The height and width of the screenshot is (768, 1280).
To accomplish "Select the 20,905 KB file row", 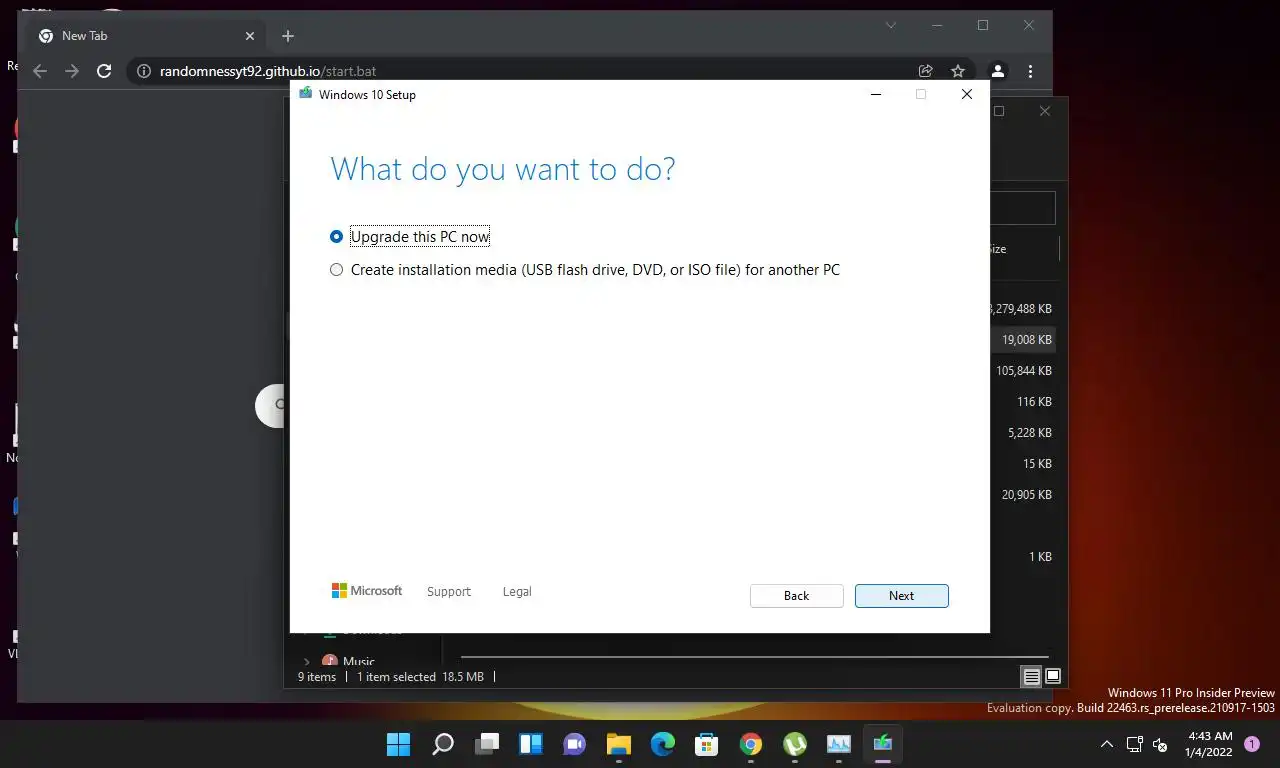I will 1022,495.
